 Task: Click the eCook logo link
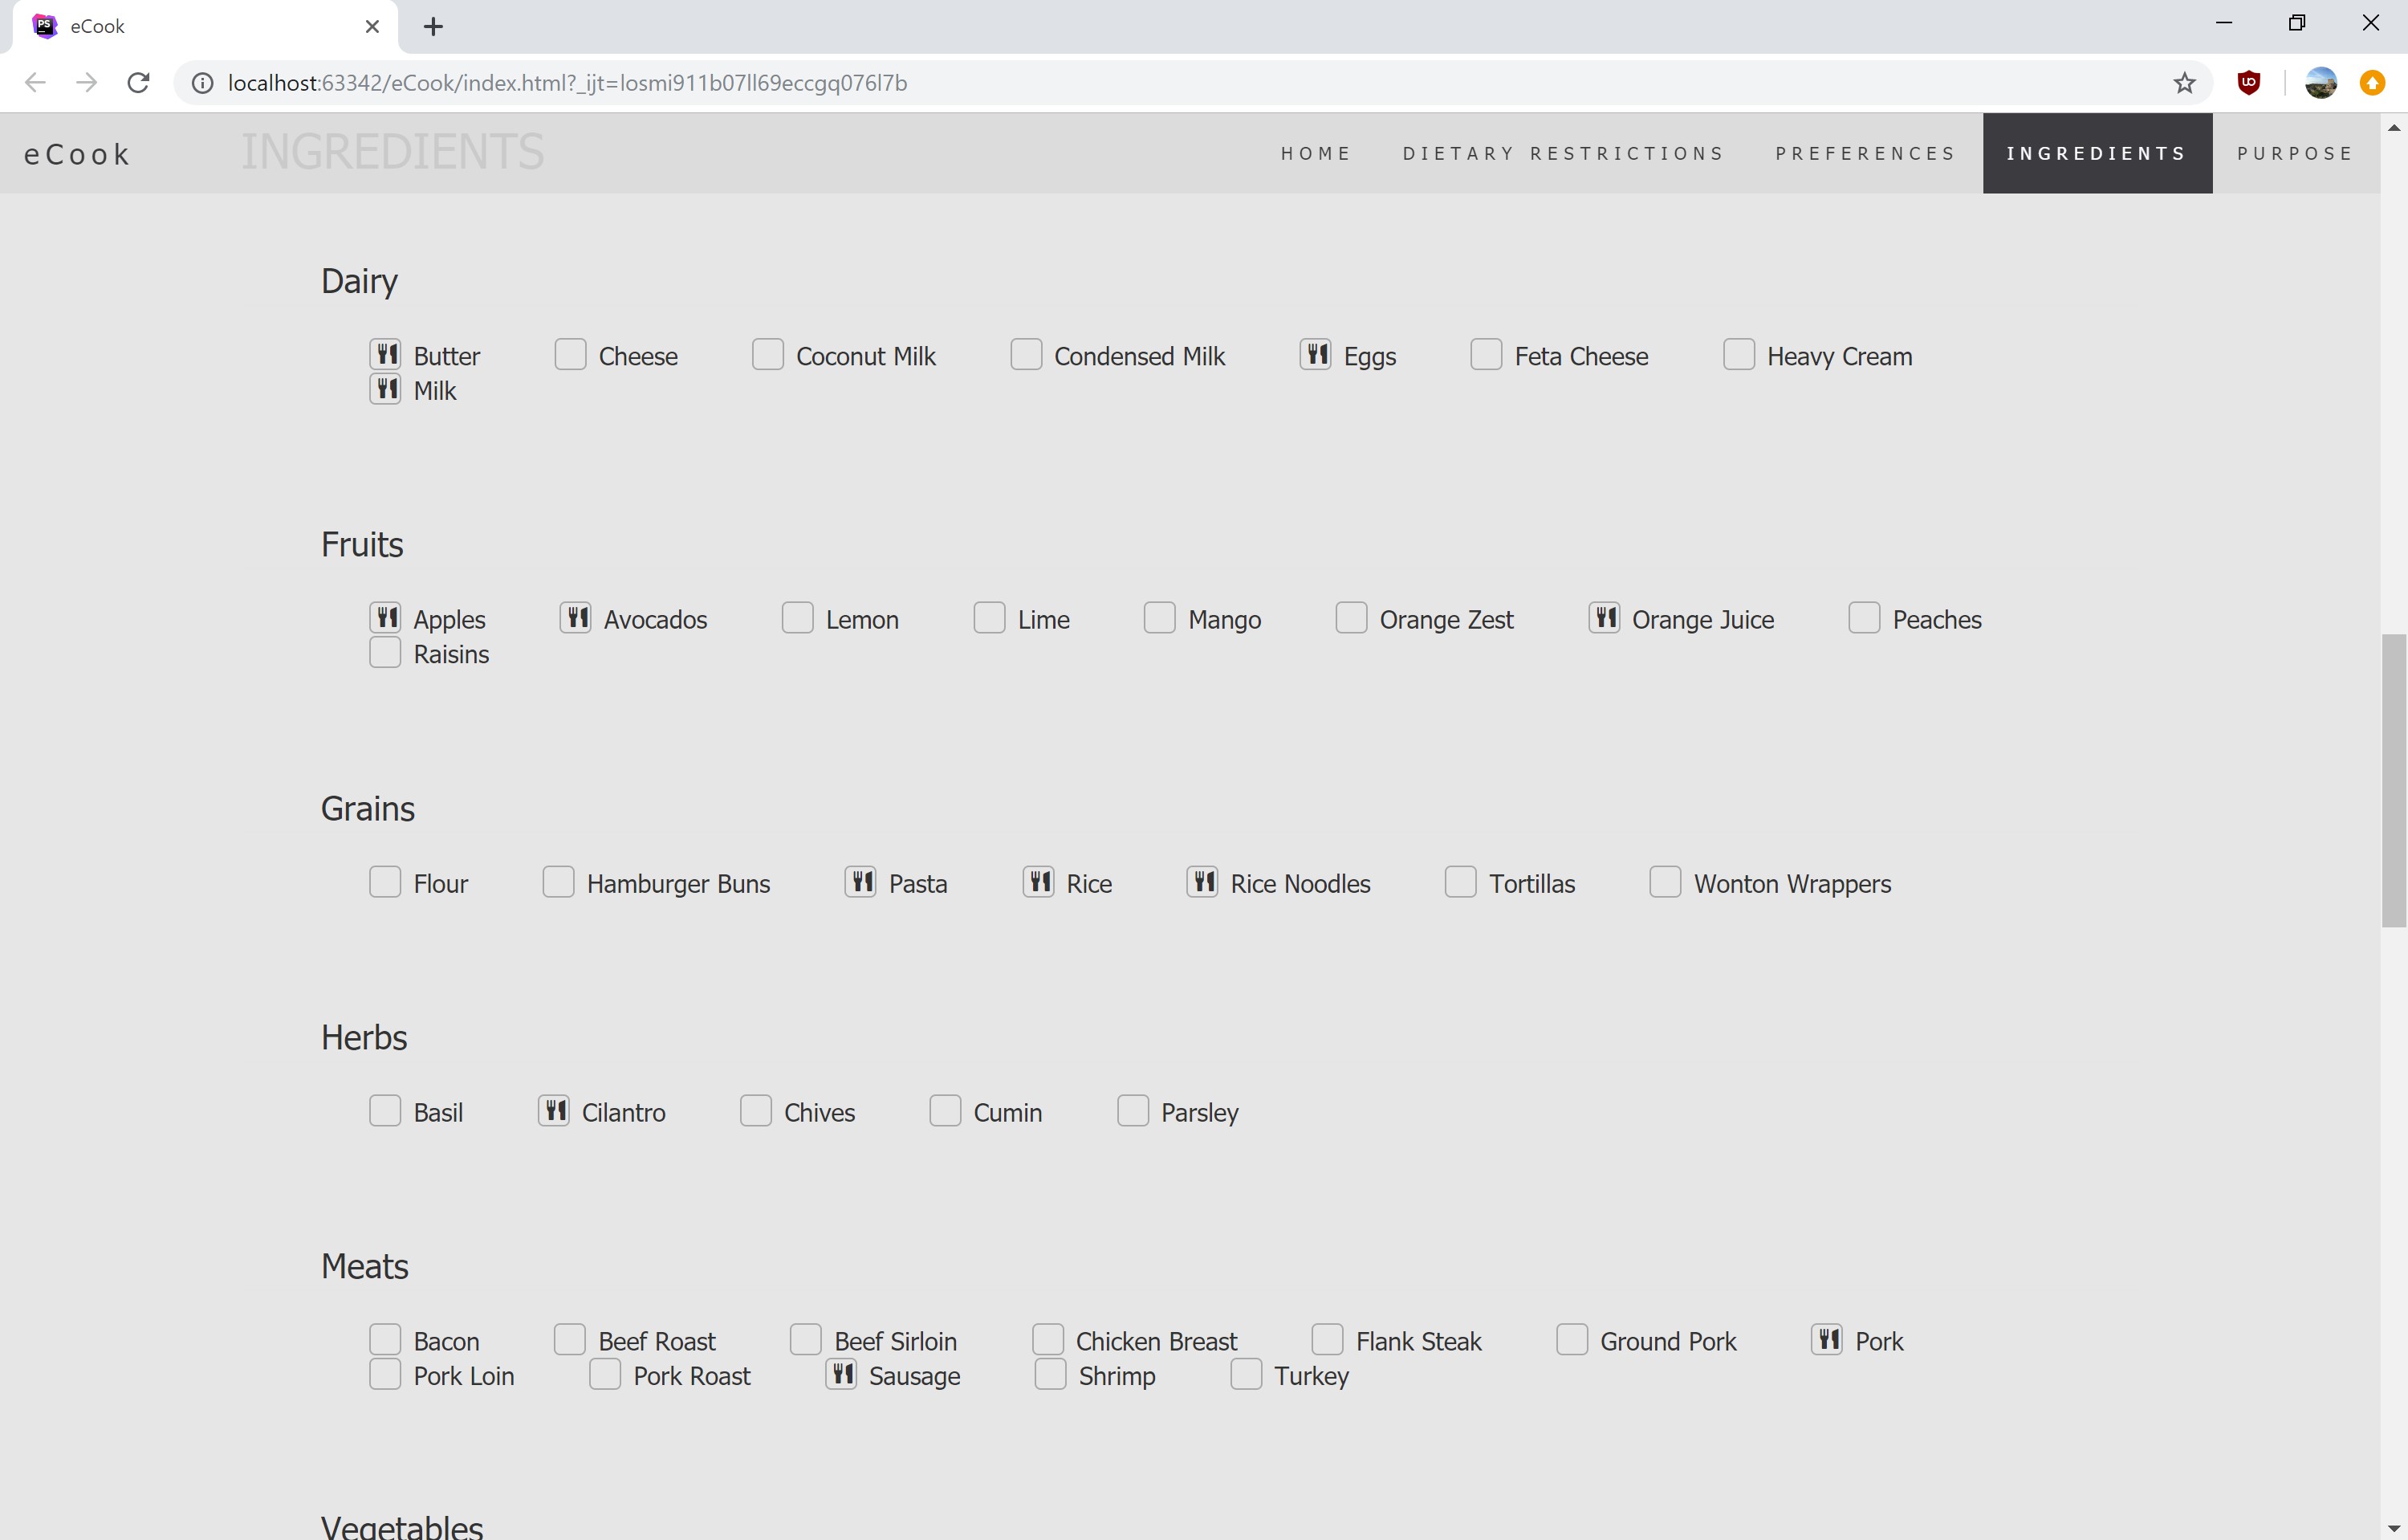77,154
